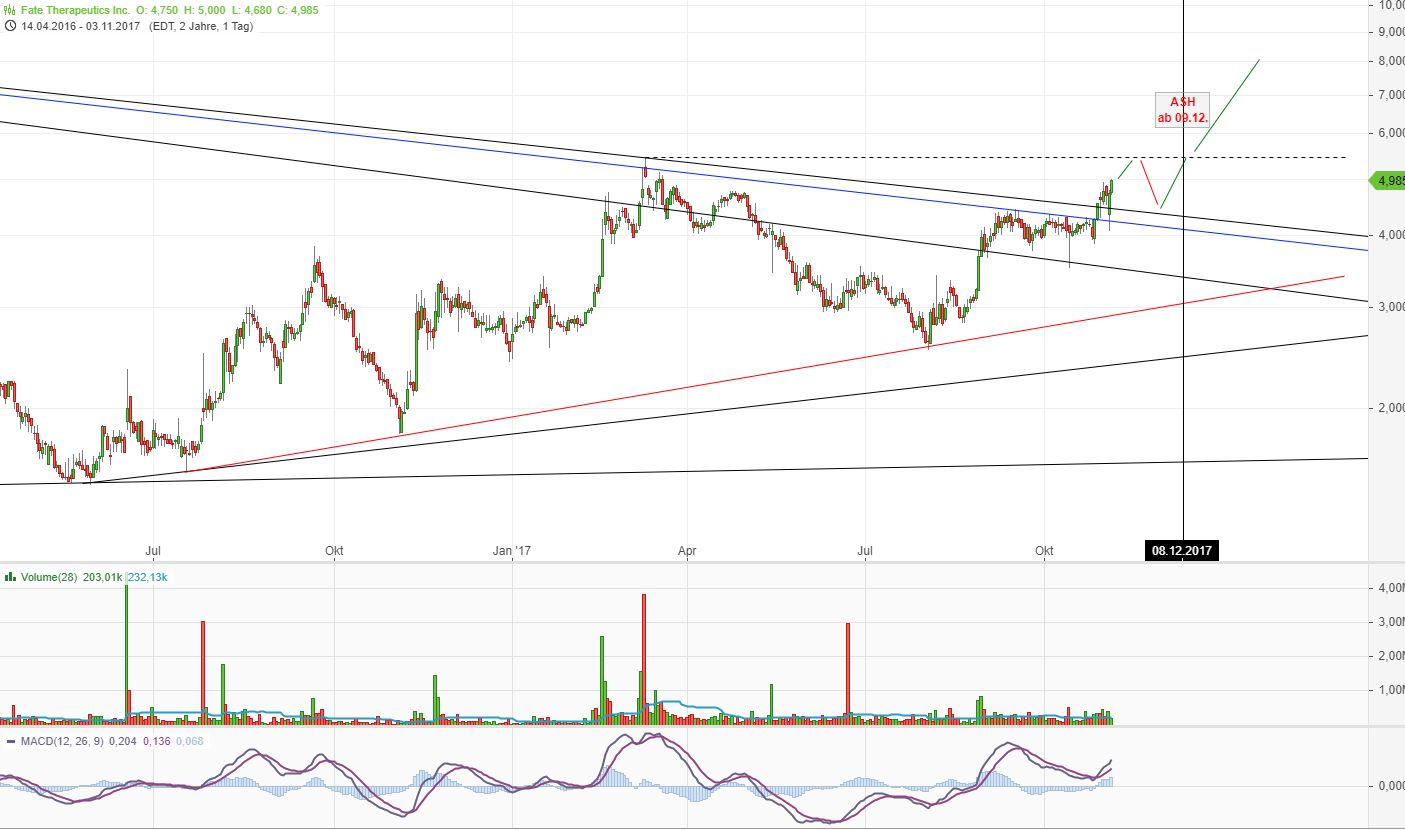The image size is (1405, 830).
Task: Select the red ASH ab 09.12. annotation
Action: click(x=1183, y=108)
